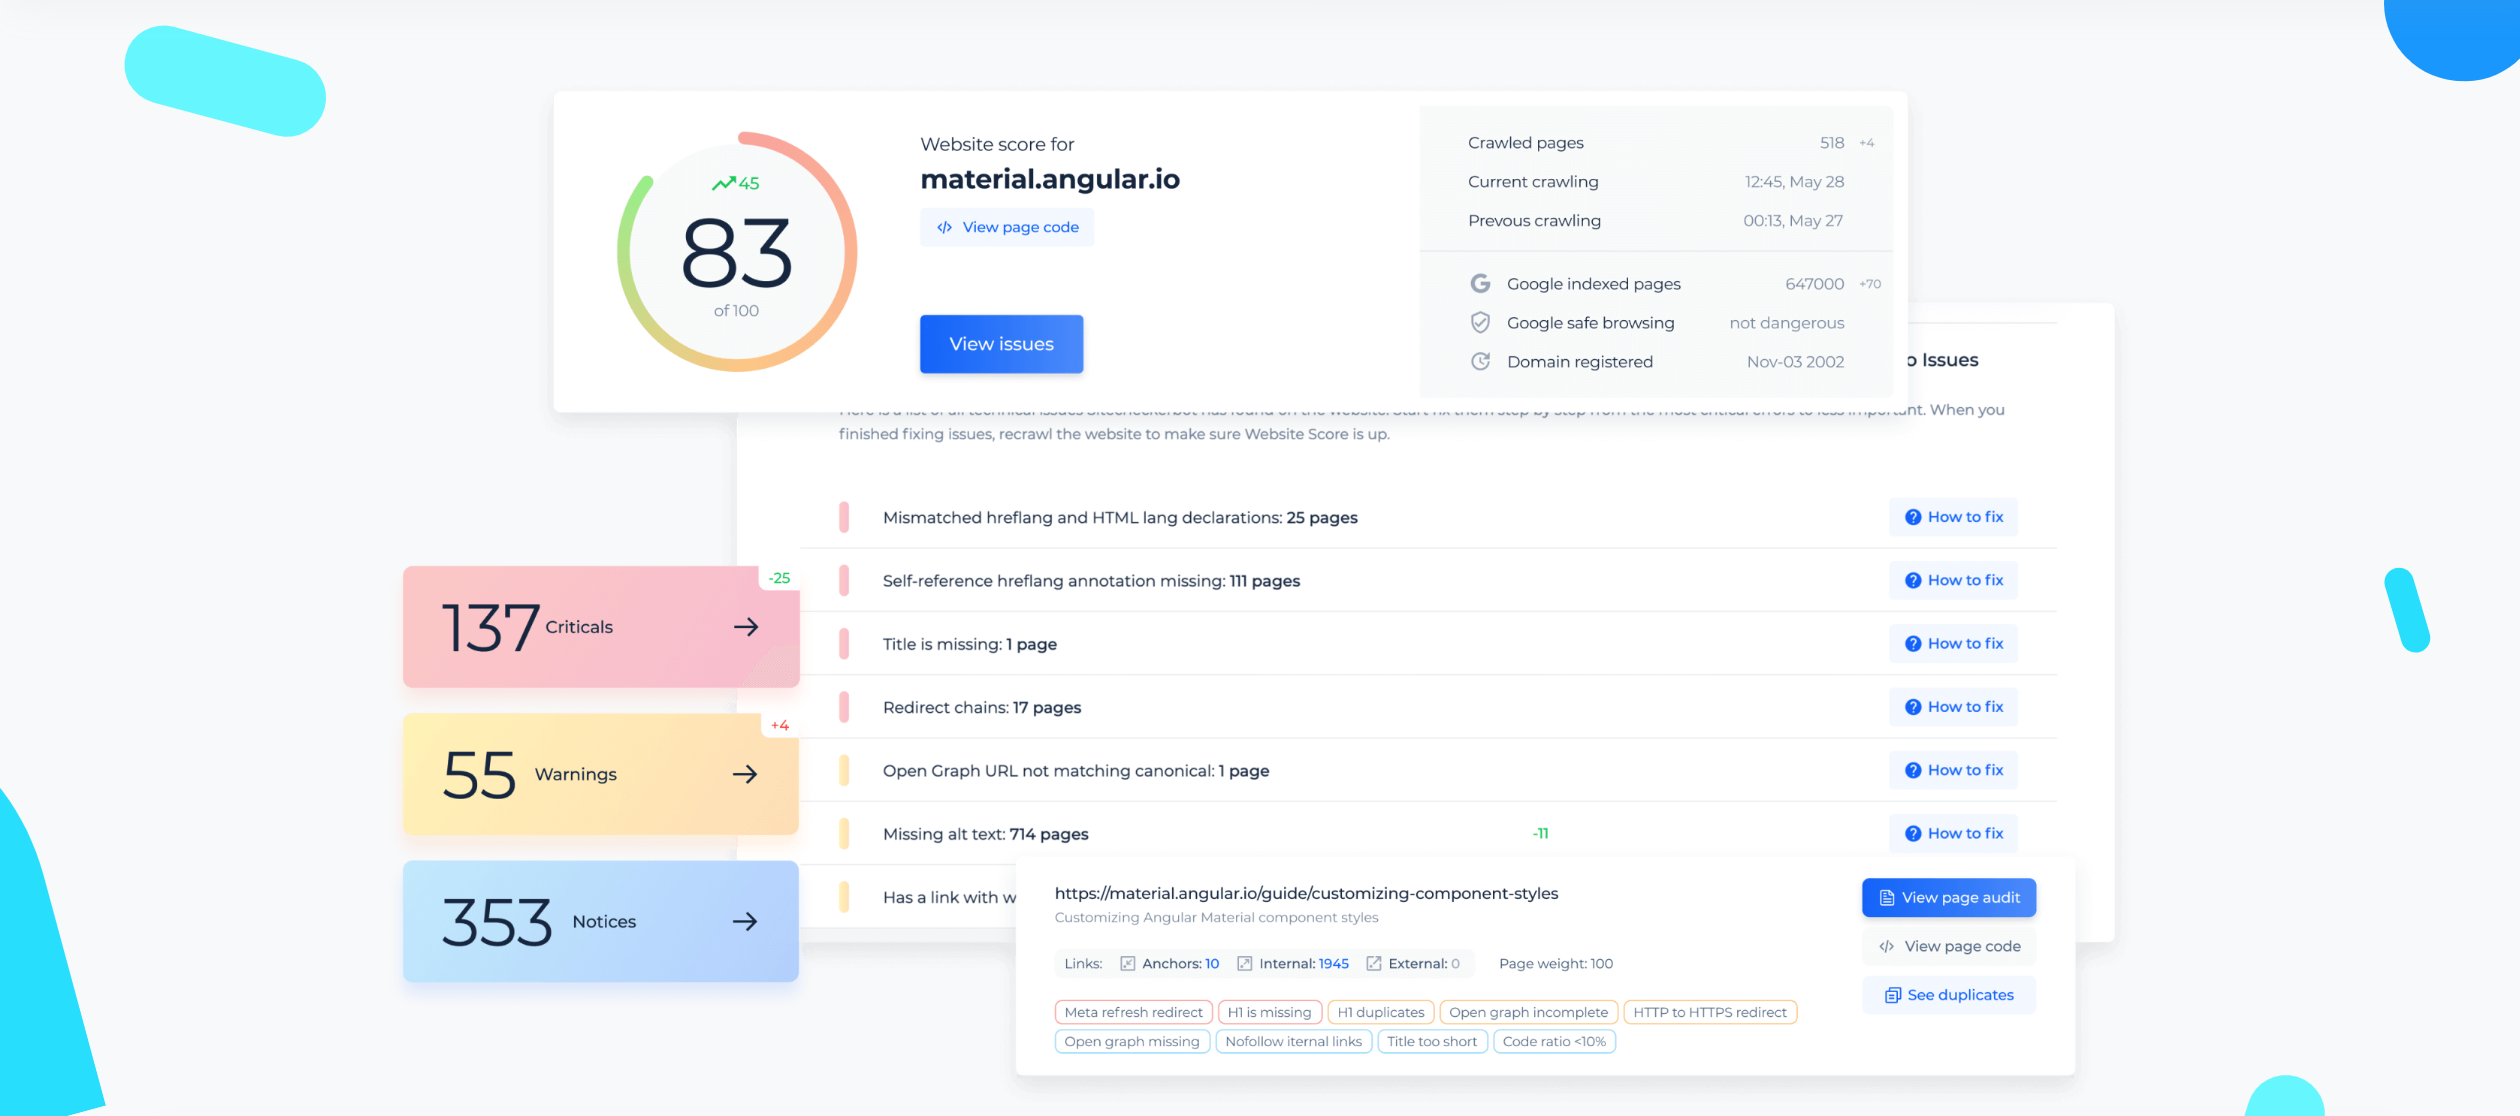
Task: Select the Code ratio <10% tag
Action: (1554, 1041)
